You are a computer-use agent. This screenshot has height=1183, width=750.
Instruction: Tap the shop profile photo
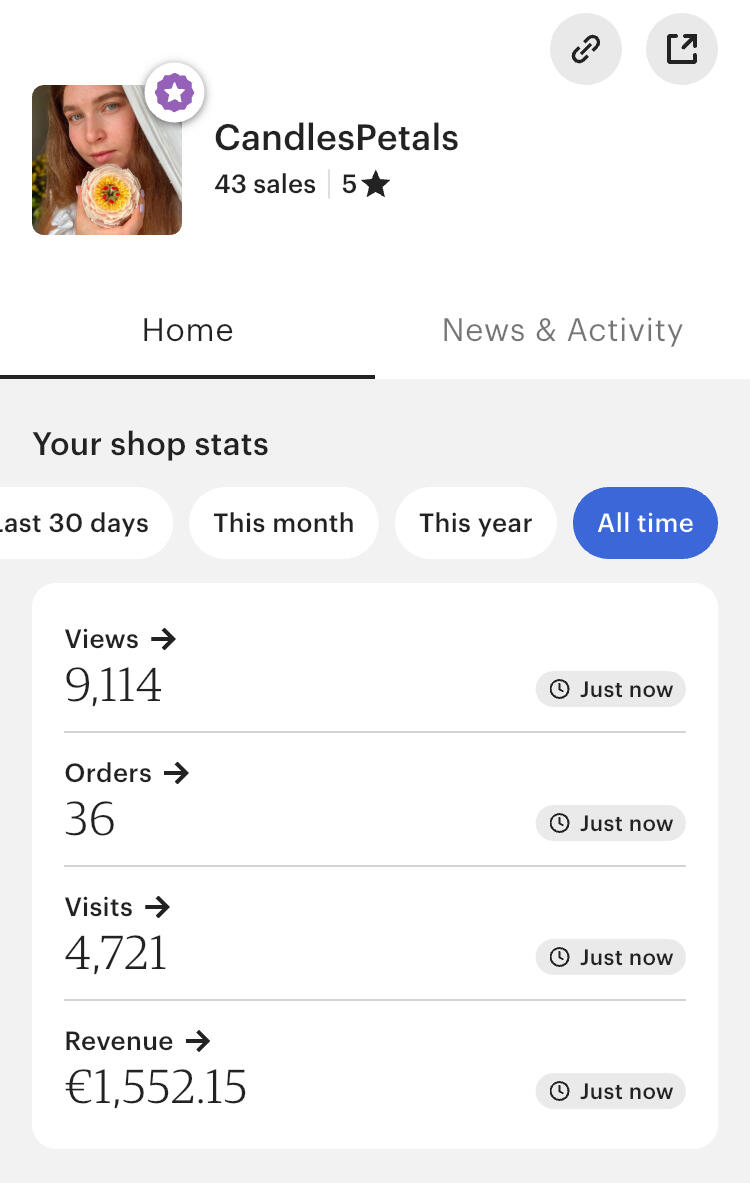coord(107,160)
